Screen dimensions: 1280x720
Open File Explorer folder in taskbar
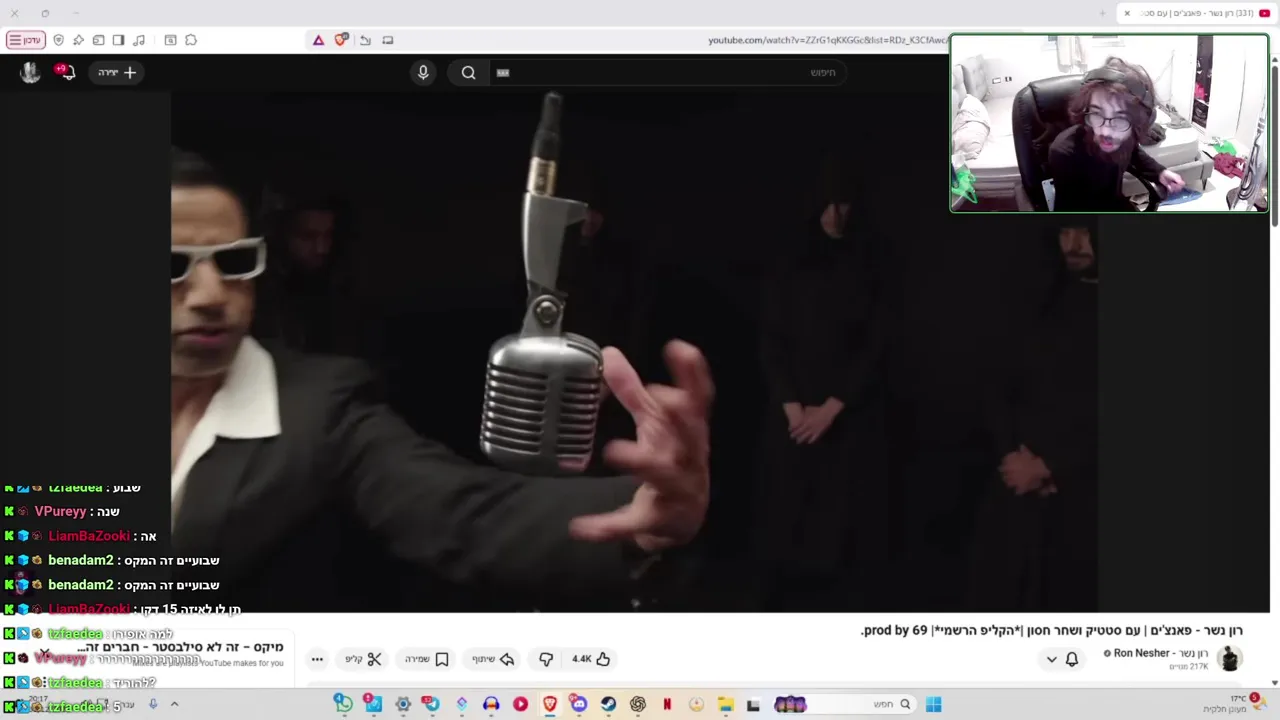[726, 704]
